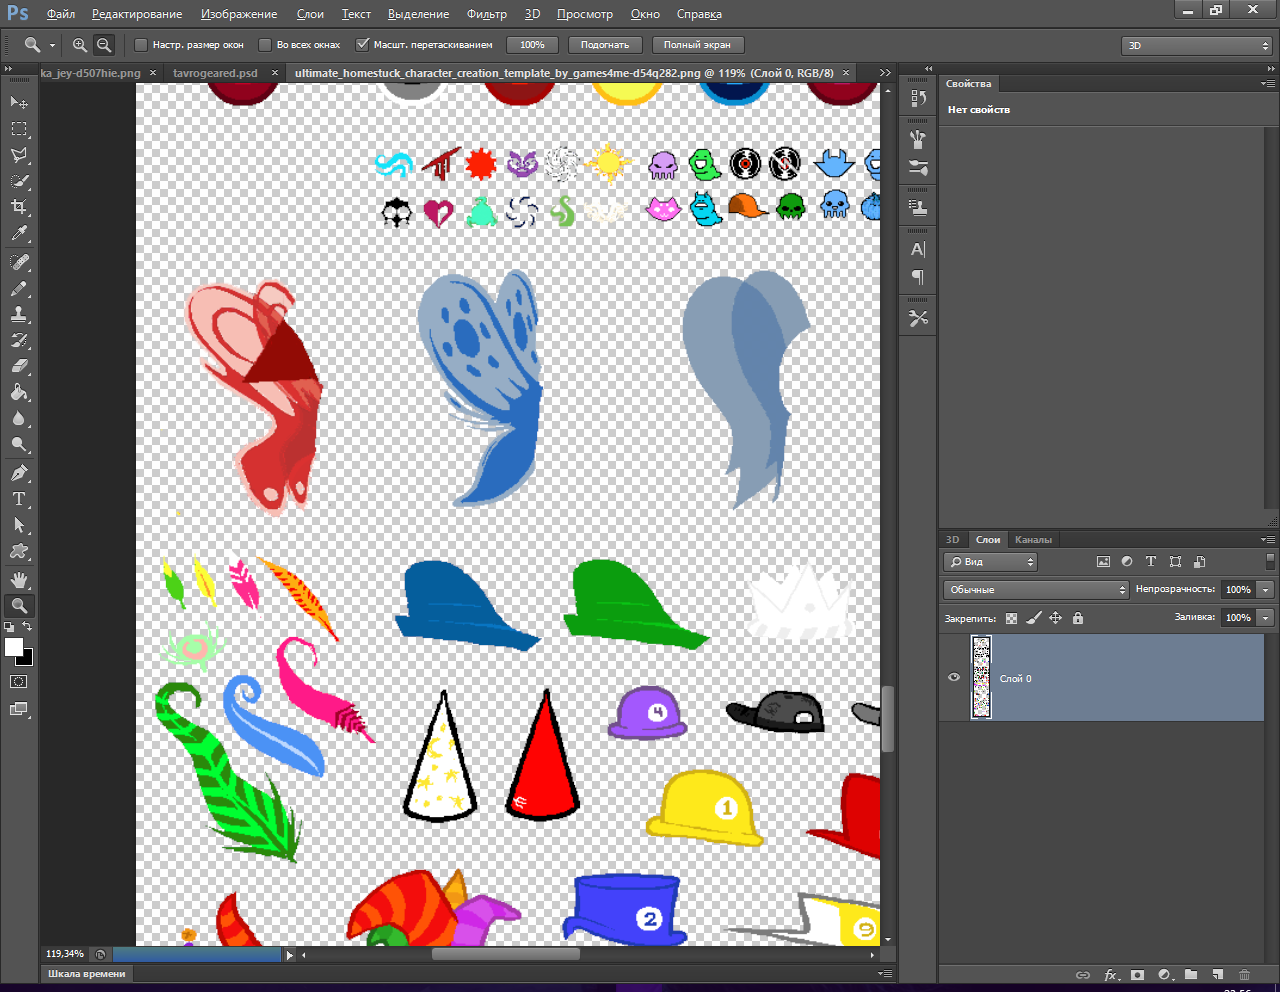Select the History Brush tool
The image size is (1280, 992).
coord(19,340)
